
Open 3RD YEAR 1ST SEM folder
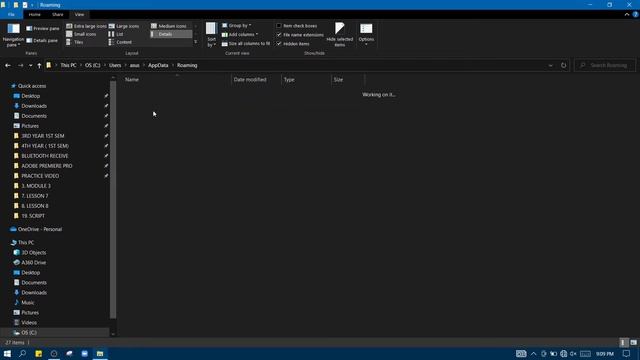(x=42, y=136)
